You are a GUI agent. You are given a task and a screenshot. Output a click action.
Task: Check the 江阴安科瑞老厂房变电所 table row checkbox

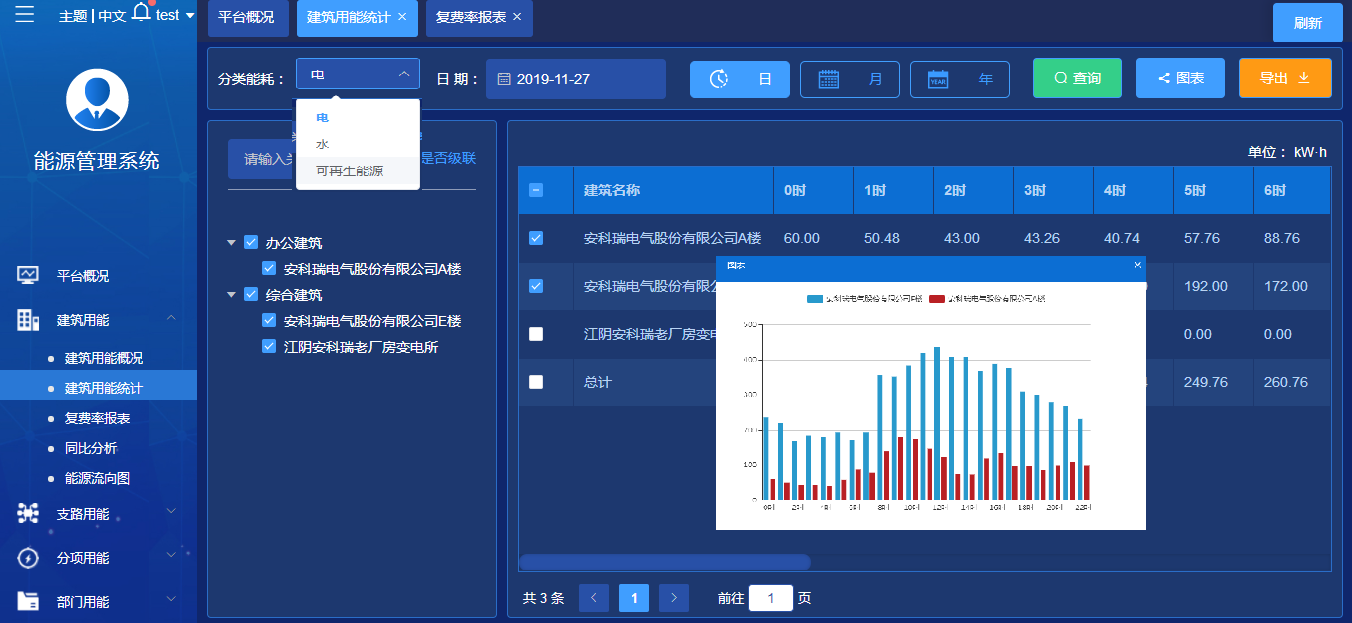click(536, 334)
